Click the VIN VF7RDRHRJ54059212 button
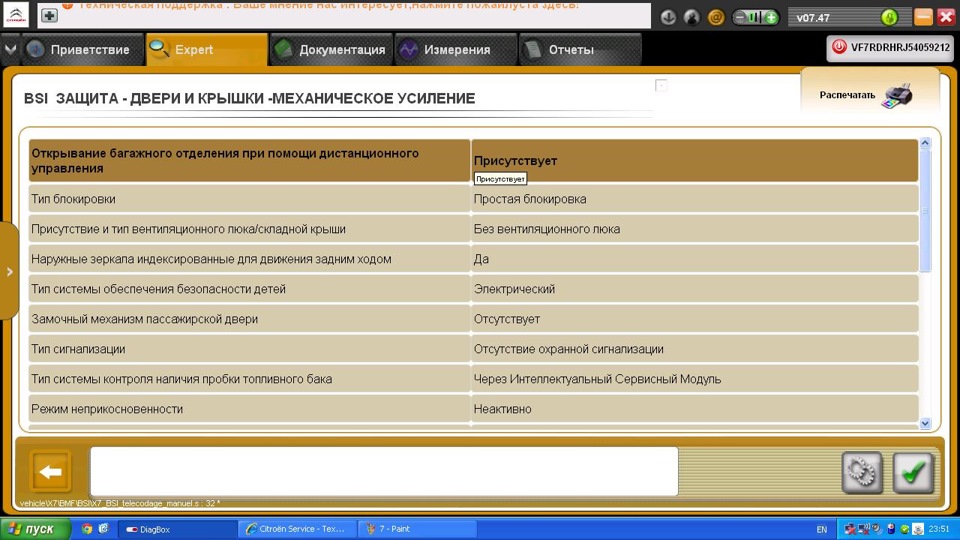960x540 pixels. tap(890, 48)
